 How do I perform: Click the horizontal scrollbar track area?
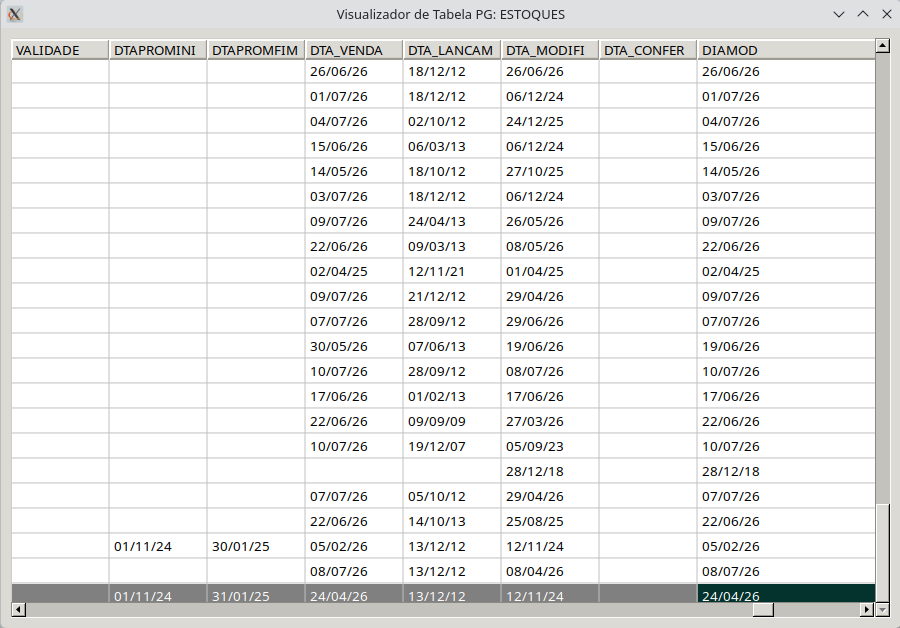(389, 610)
